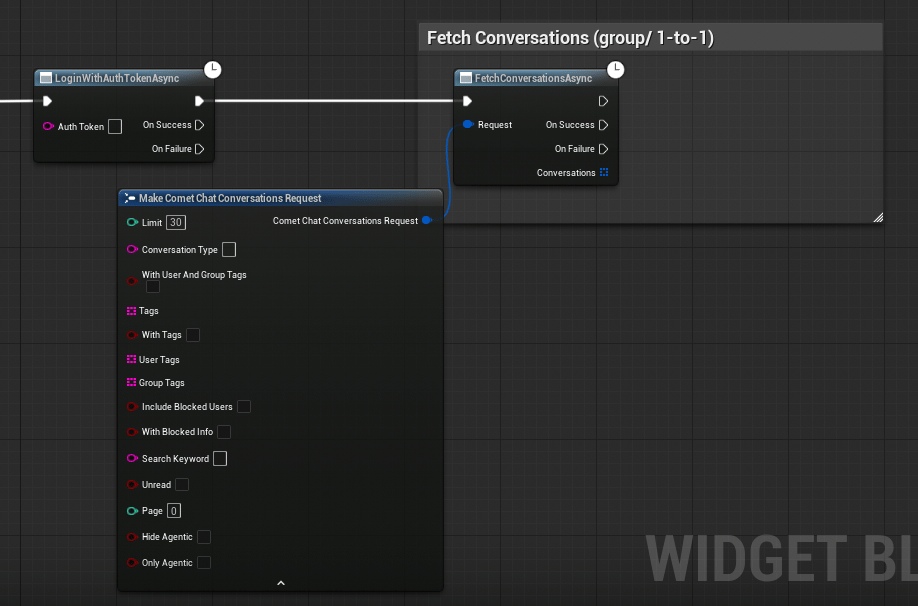Select the LoginWithAuthTokenAsync node title
This screenshot has height=606, width=918.
point(117,78)
